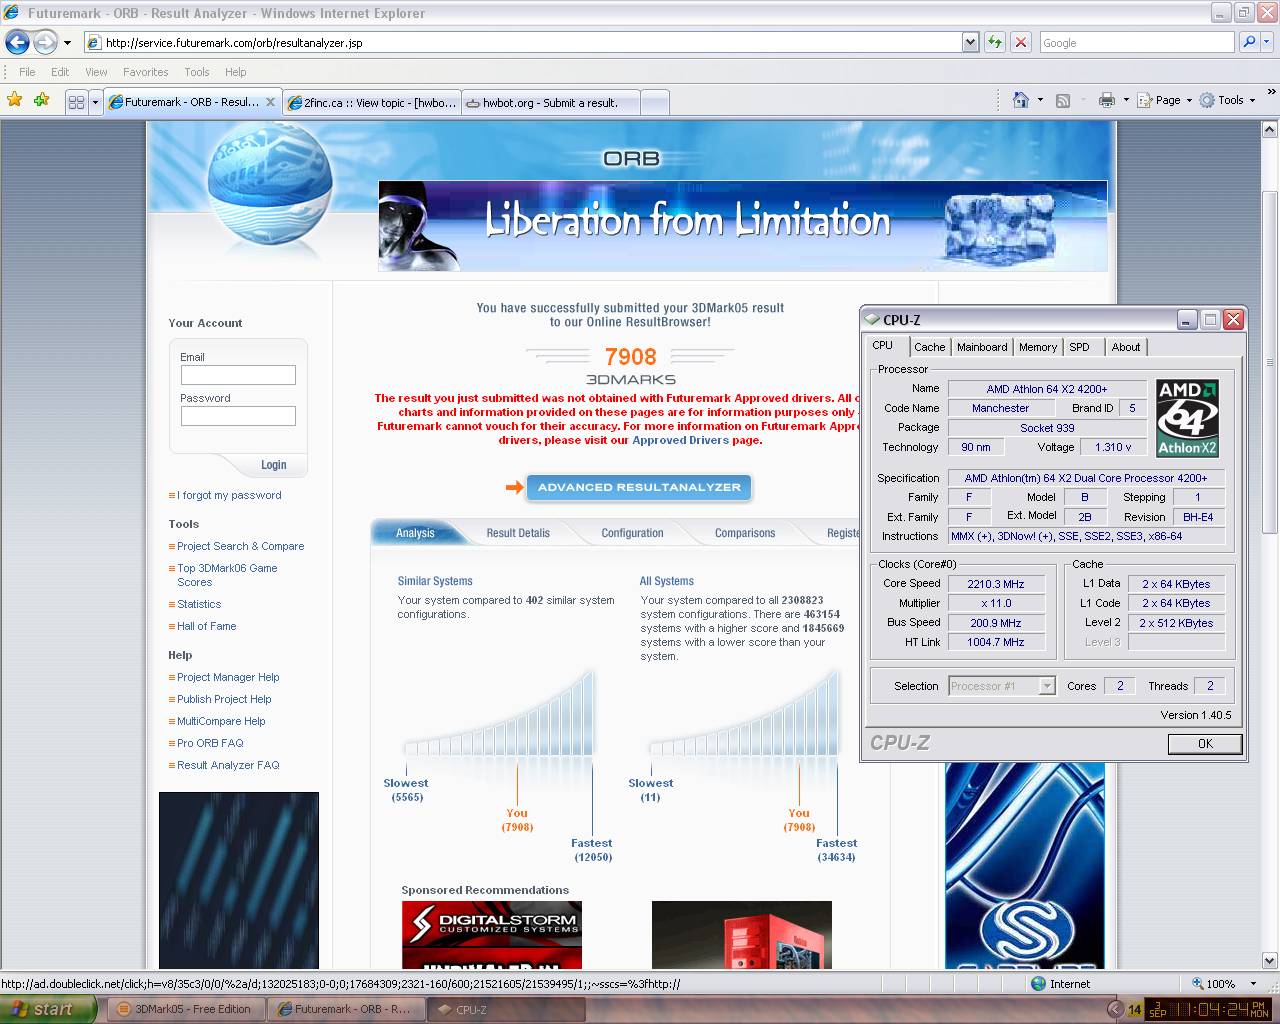Open the search provider dropdown arrow
The height and width of the screenshot is (1024, 1280).
click(x=1266, y=42)
